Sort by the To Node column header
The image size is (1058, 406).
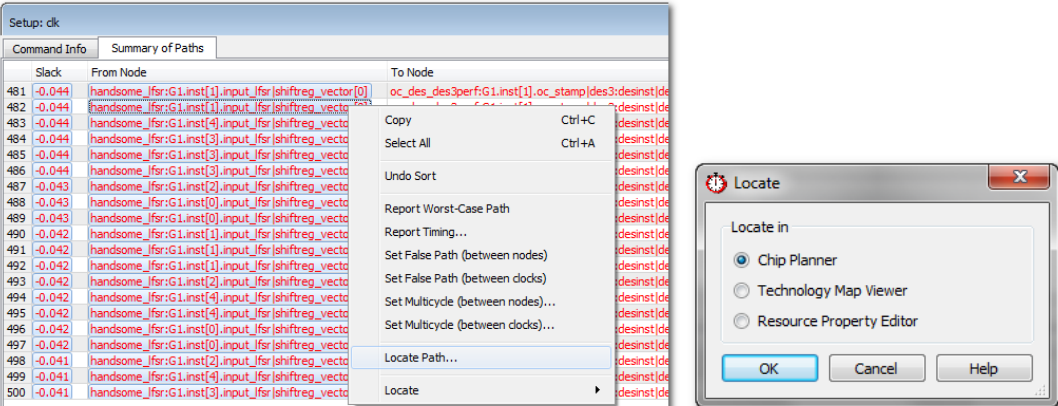(x=528, y=72)
